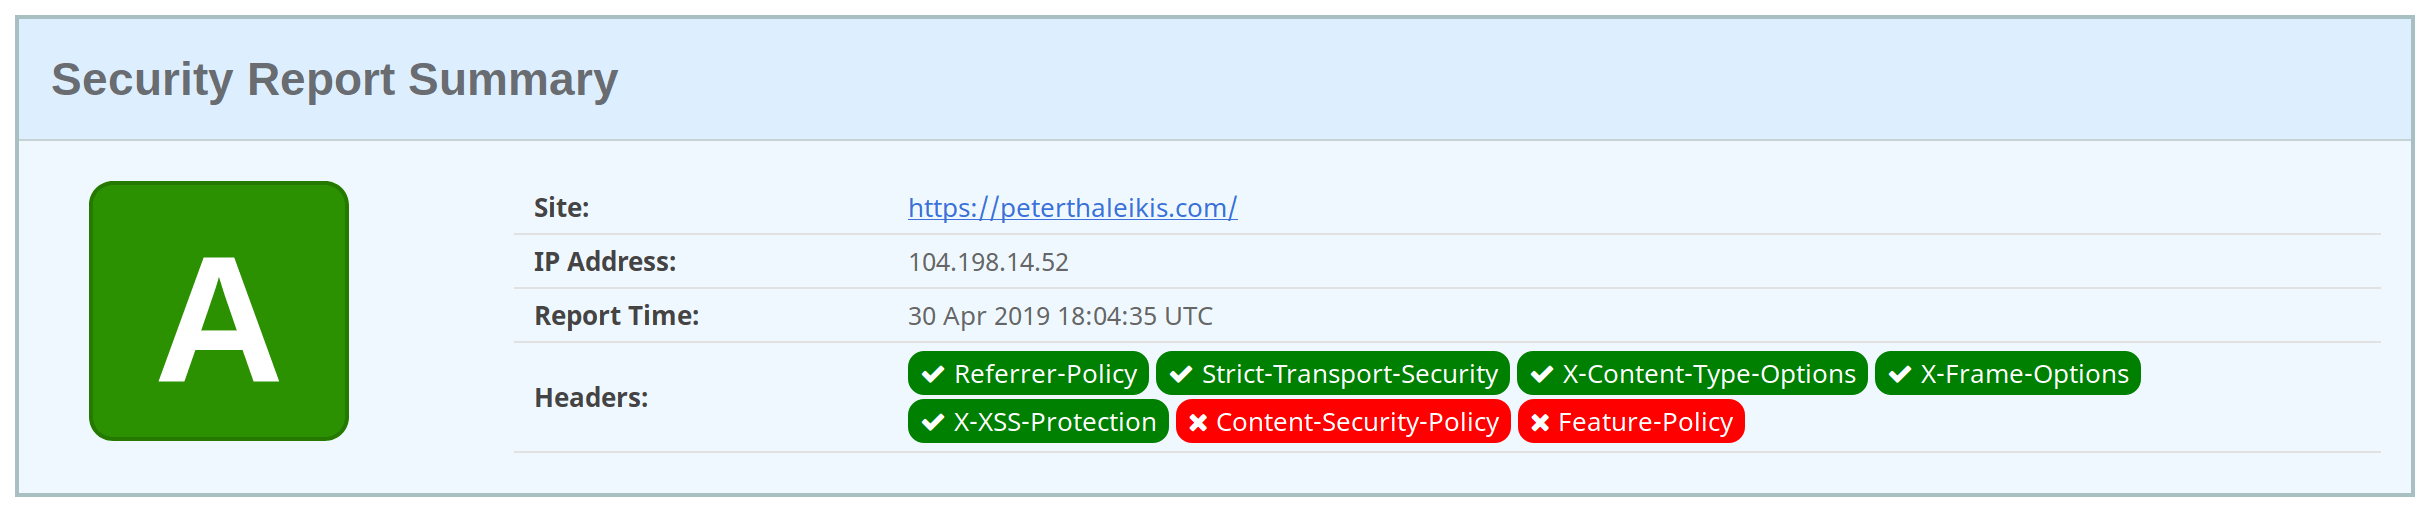Click the checkmark icon beside Strict-Transport-Security
Viewport: 2431px width, 509px height.
pos(1181,374)
